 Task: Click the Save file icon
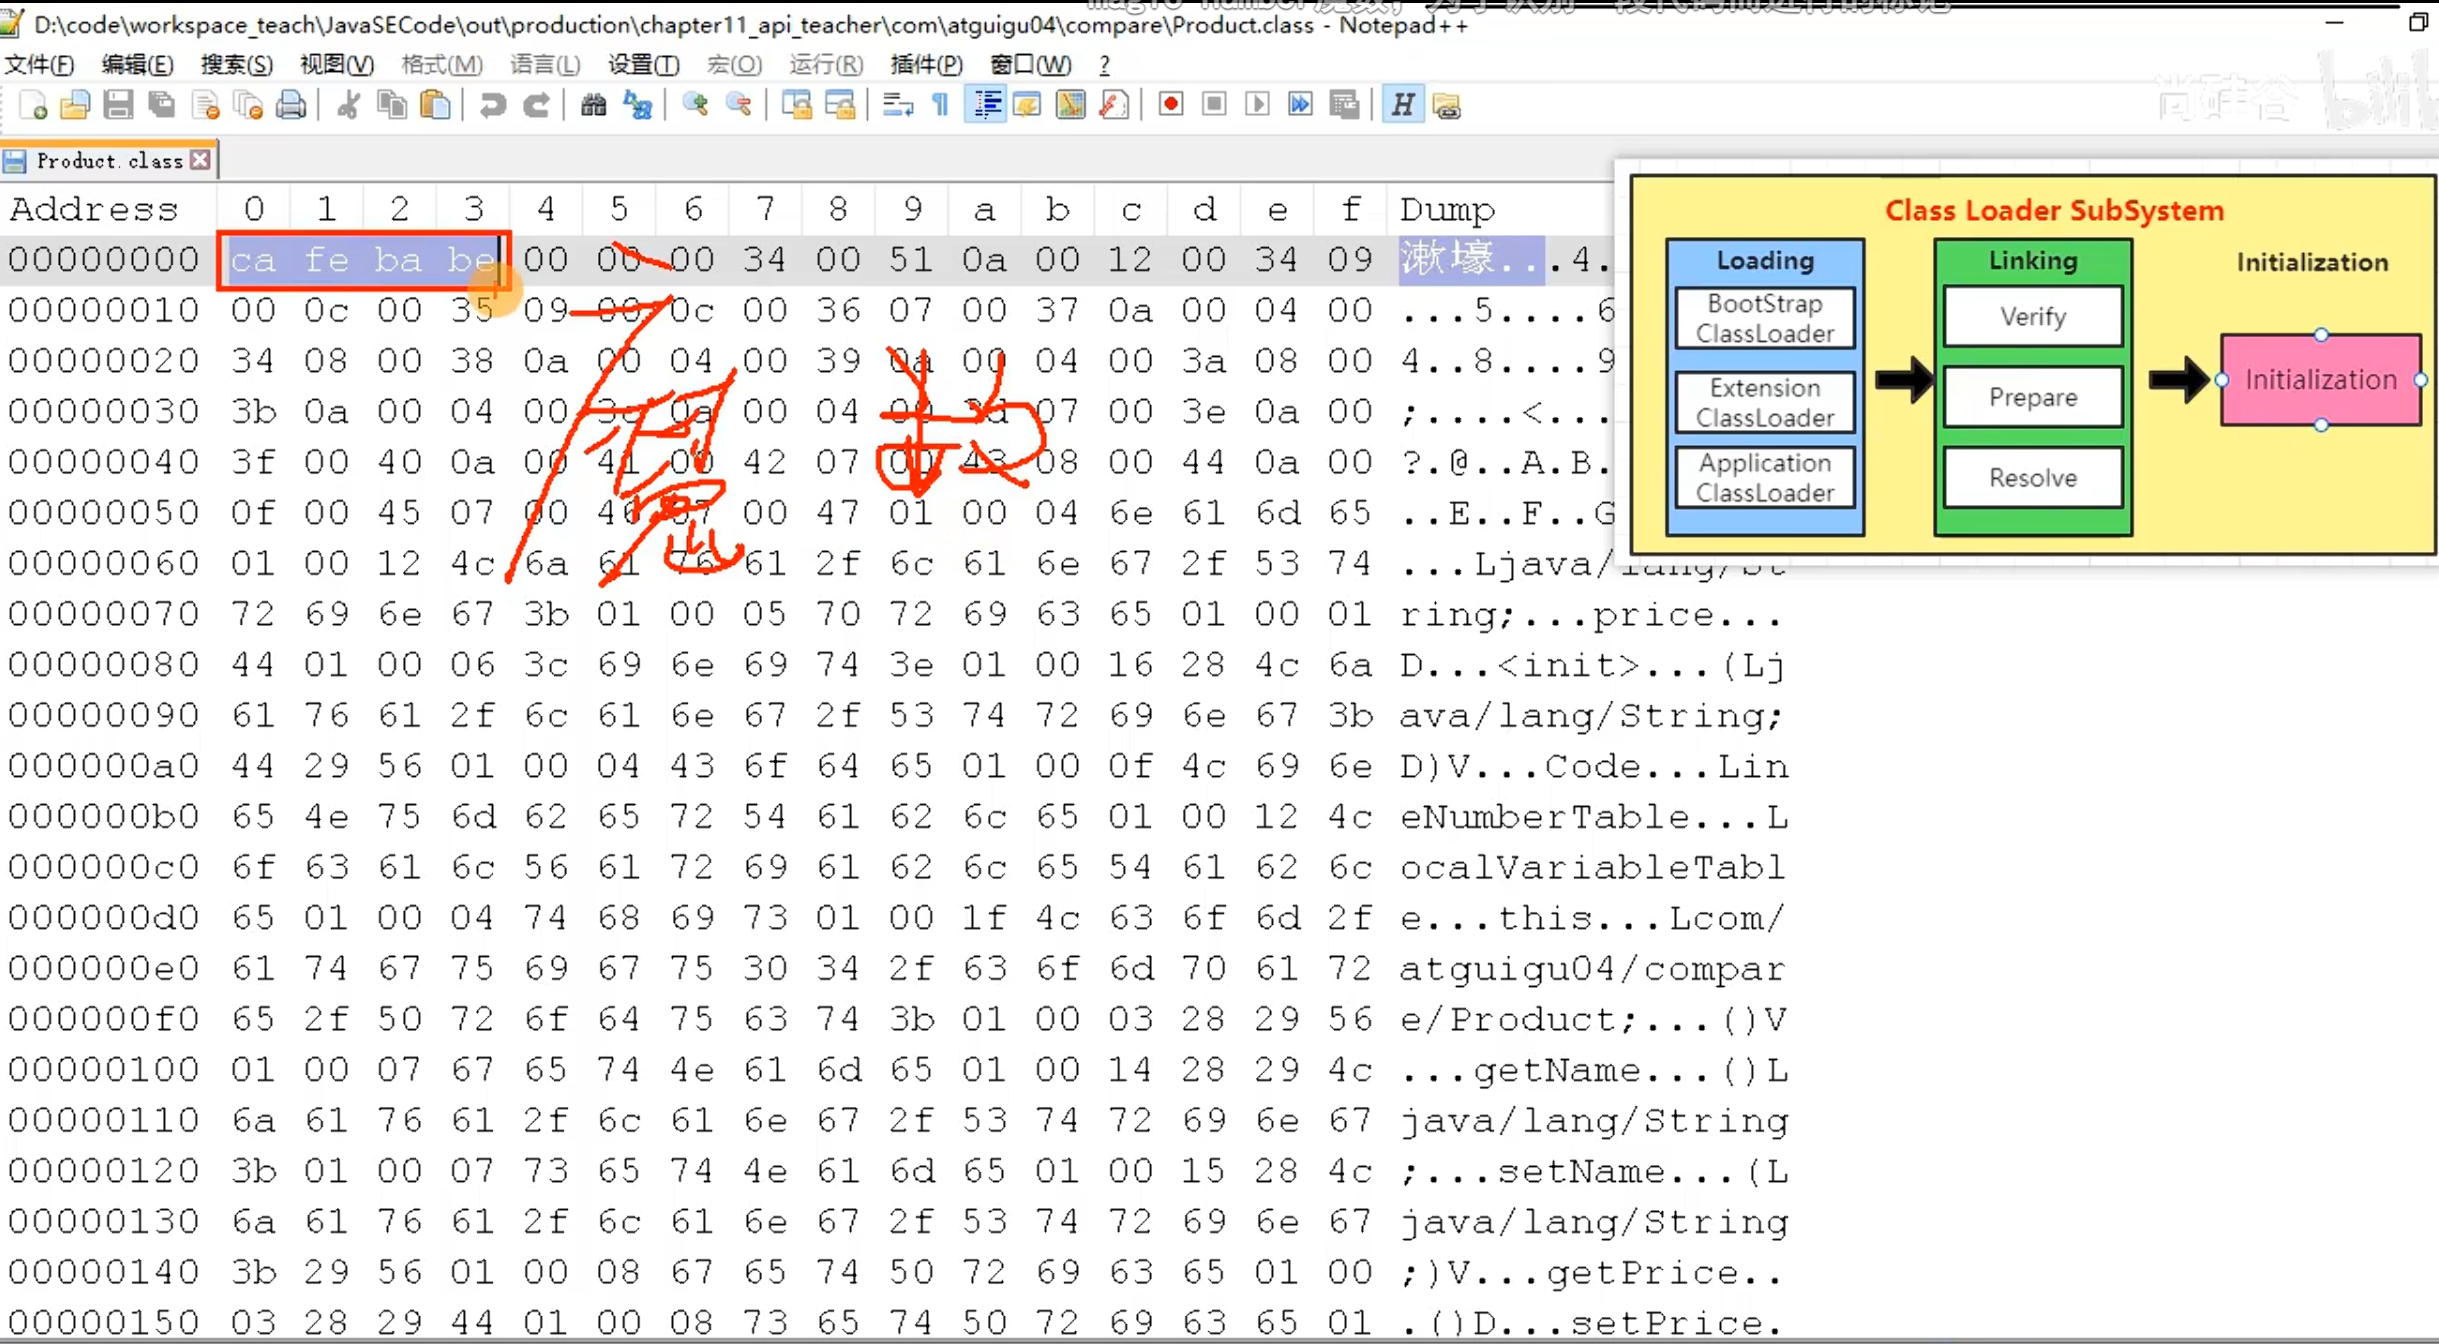coord(118,105)
